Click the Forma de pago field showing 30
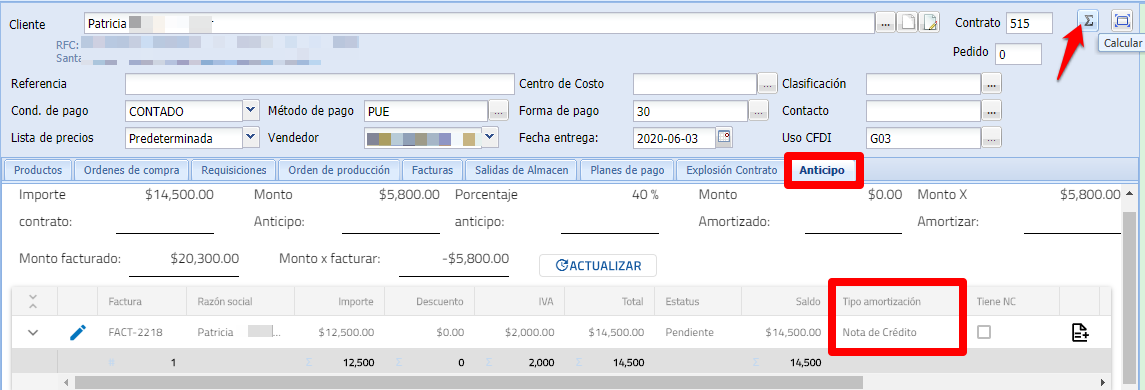The height and width of the screenshot is (390, 1145). point(690,112)
